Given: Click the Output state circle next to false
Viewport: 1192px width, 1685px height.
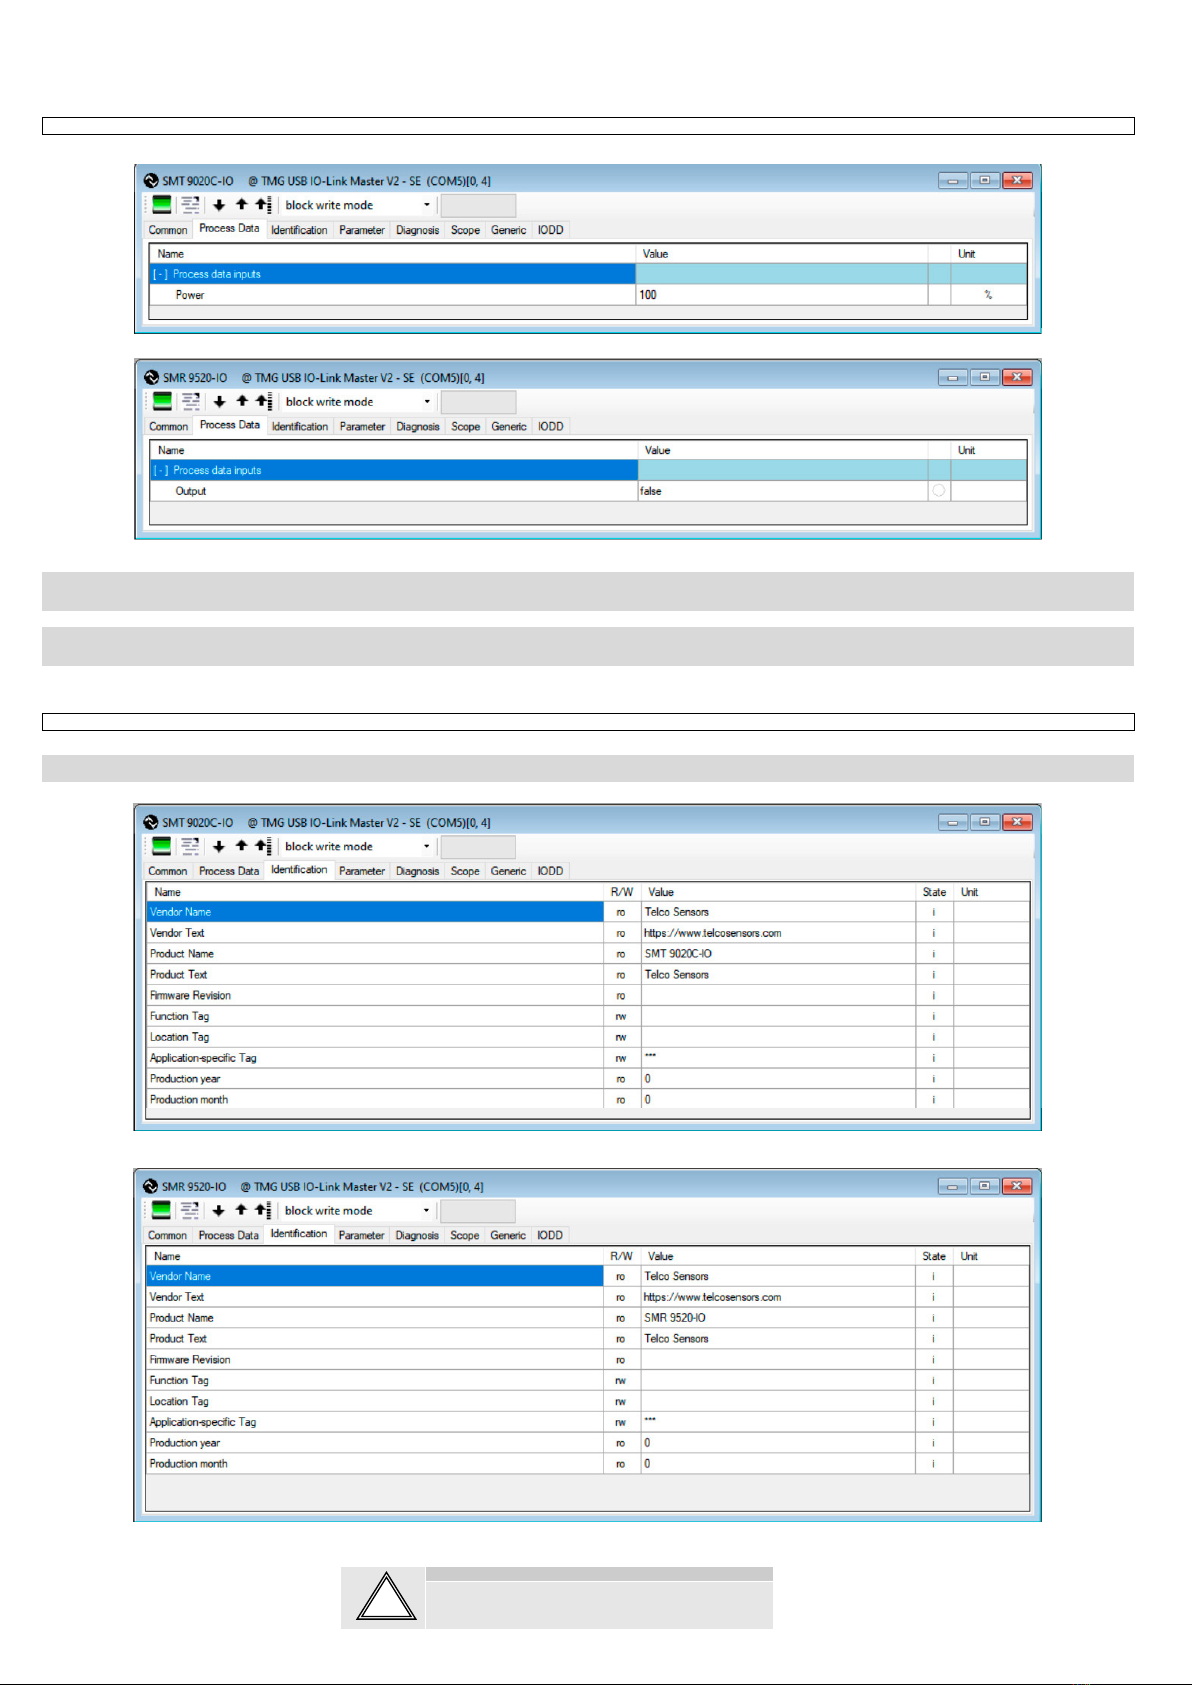Looking at the screenshot, I should pyautogui.click(x=938, y=491).
